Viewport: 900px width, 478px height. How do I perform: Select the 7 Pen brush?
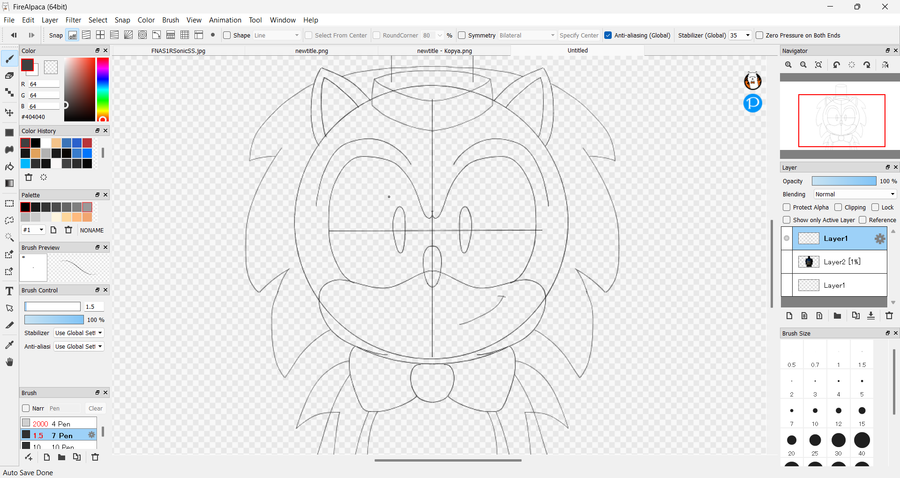(x=59, y=436)
